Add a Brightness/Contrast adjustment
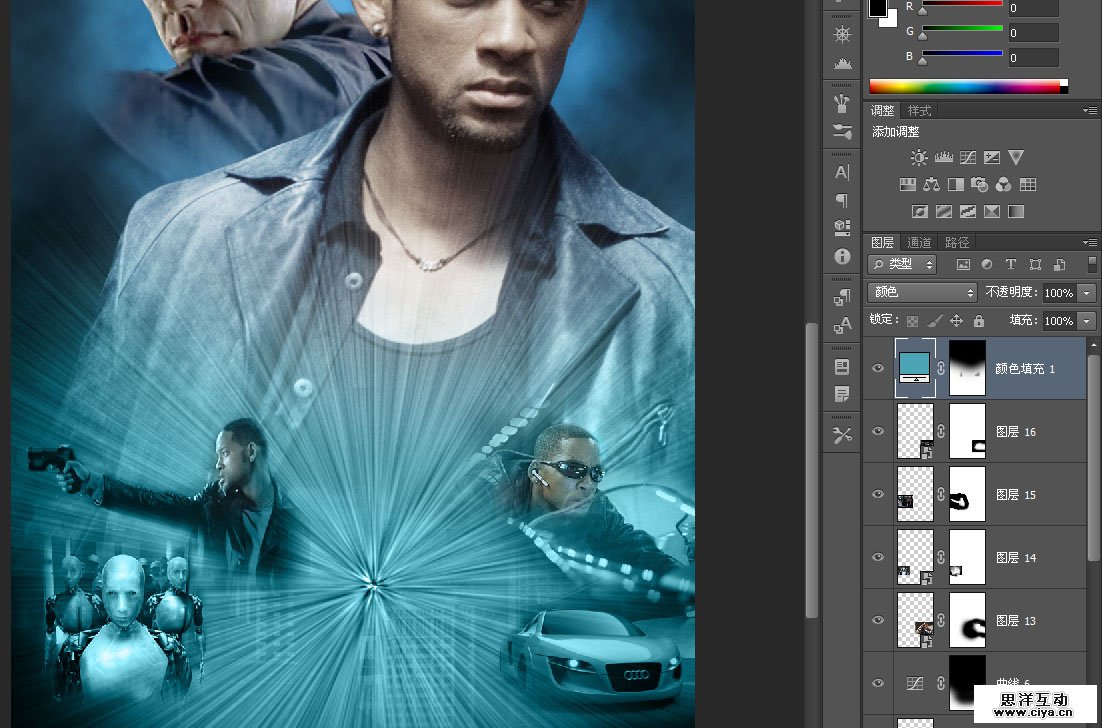This screenshot has height=728, width=1102. pos(919,158)
